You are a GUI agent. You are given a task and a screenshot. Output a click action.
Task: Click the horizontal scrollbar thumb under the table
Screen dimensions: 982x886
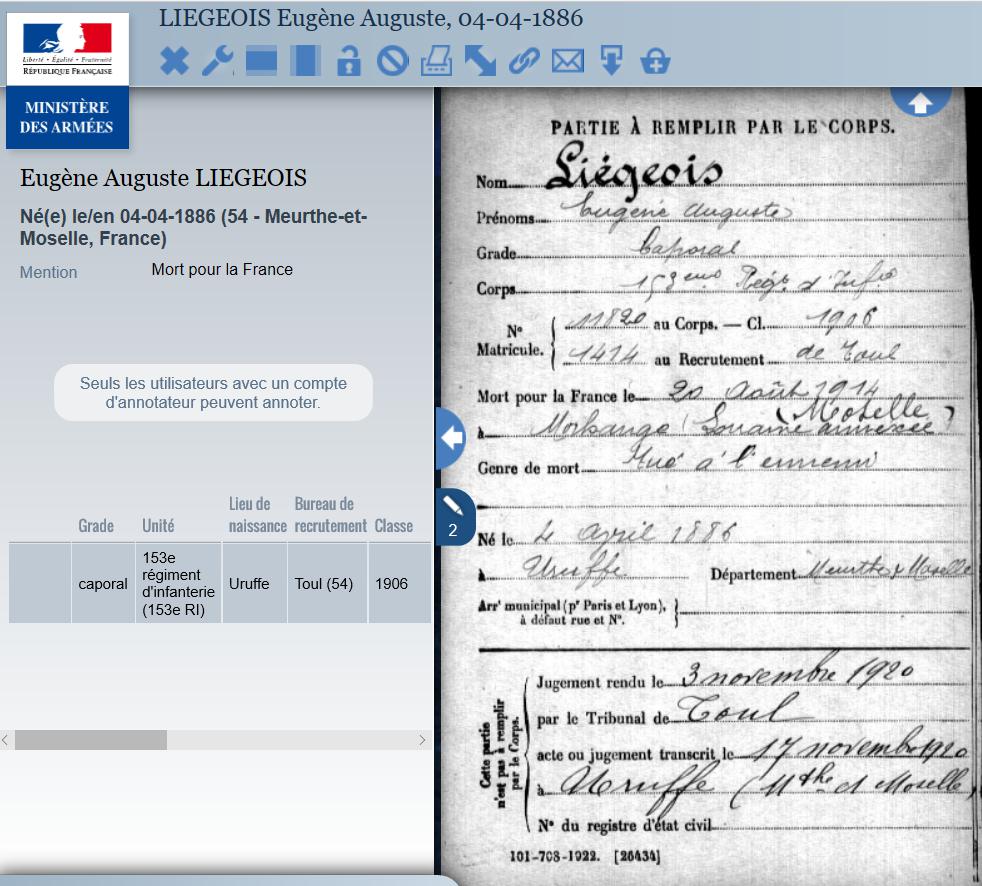91,740
